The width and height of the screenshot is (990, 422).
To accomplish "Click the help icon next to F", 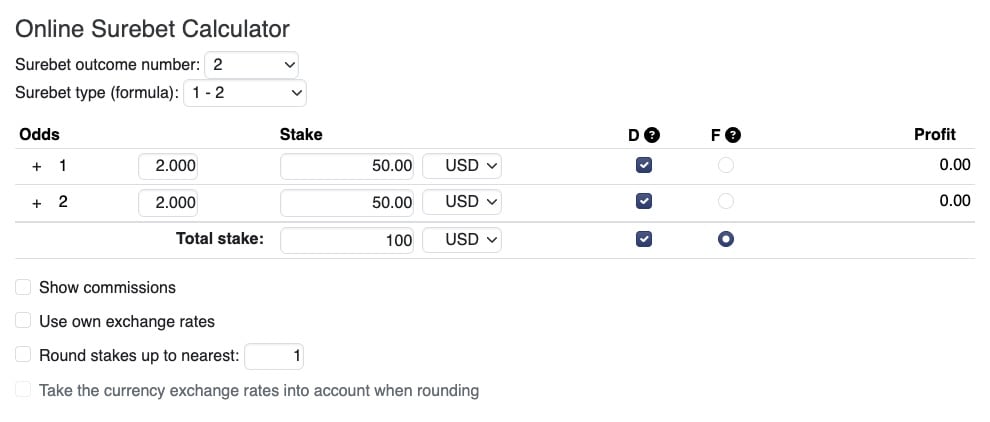I will 733,135.
